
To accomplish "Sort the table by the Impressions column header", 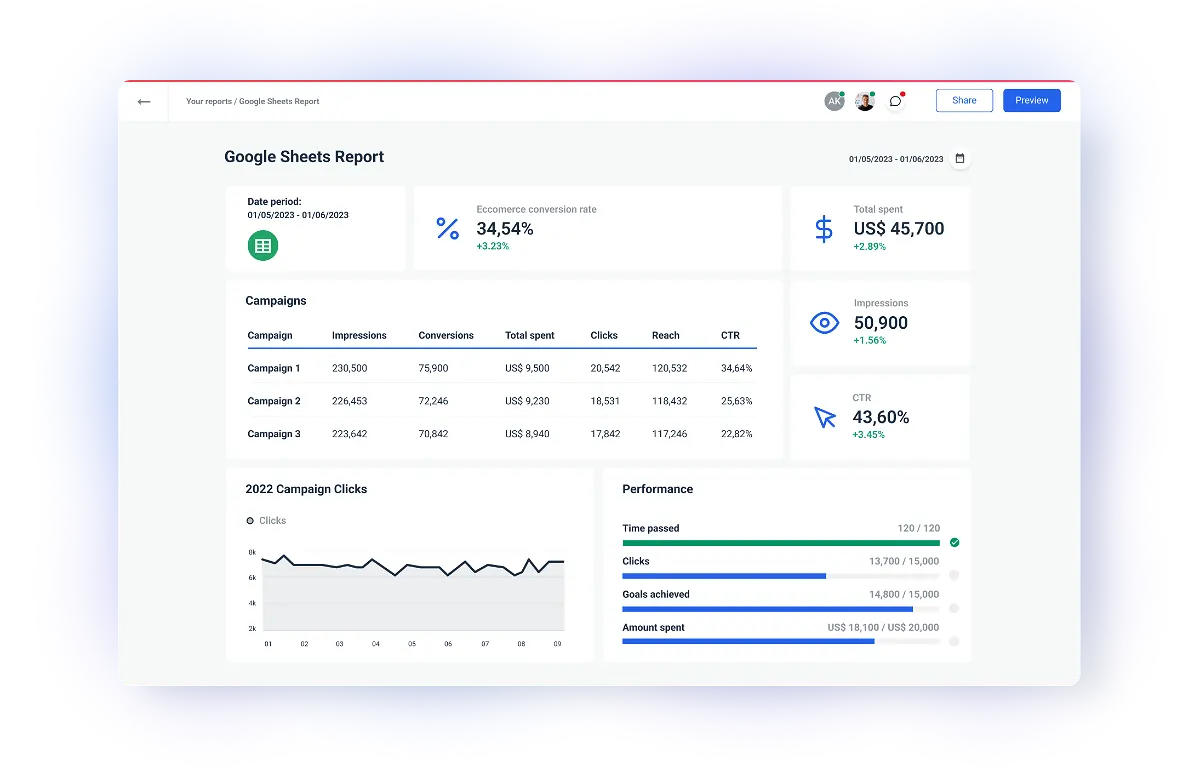I will tap(359, 335).
